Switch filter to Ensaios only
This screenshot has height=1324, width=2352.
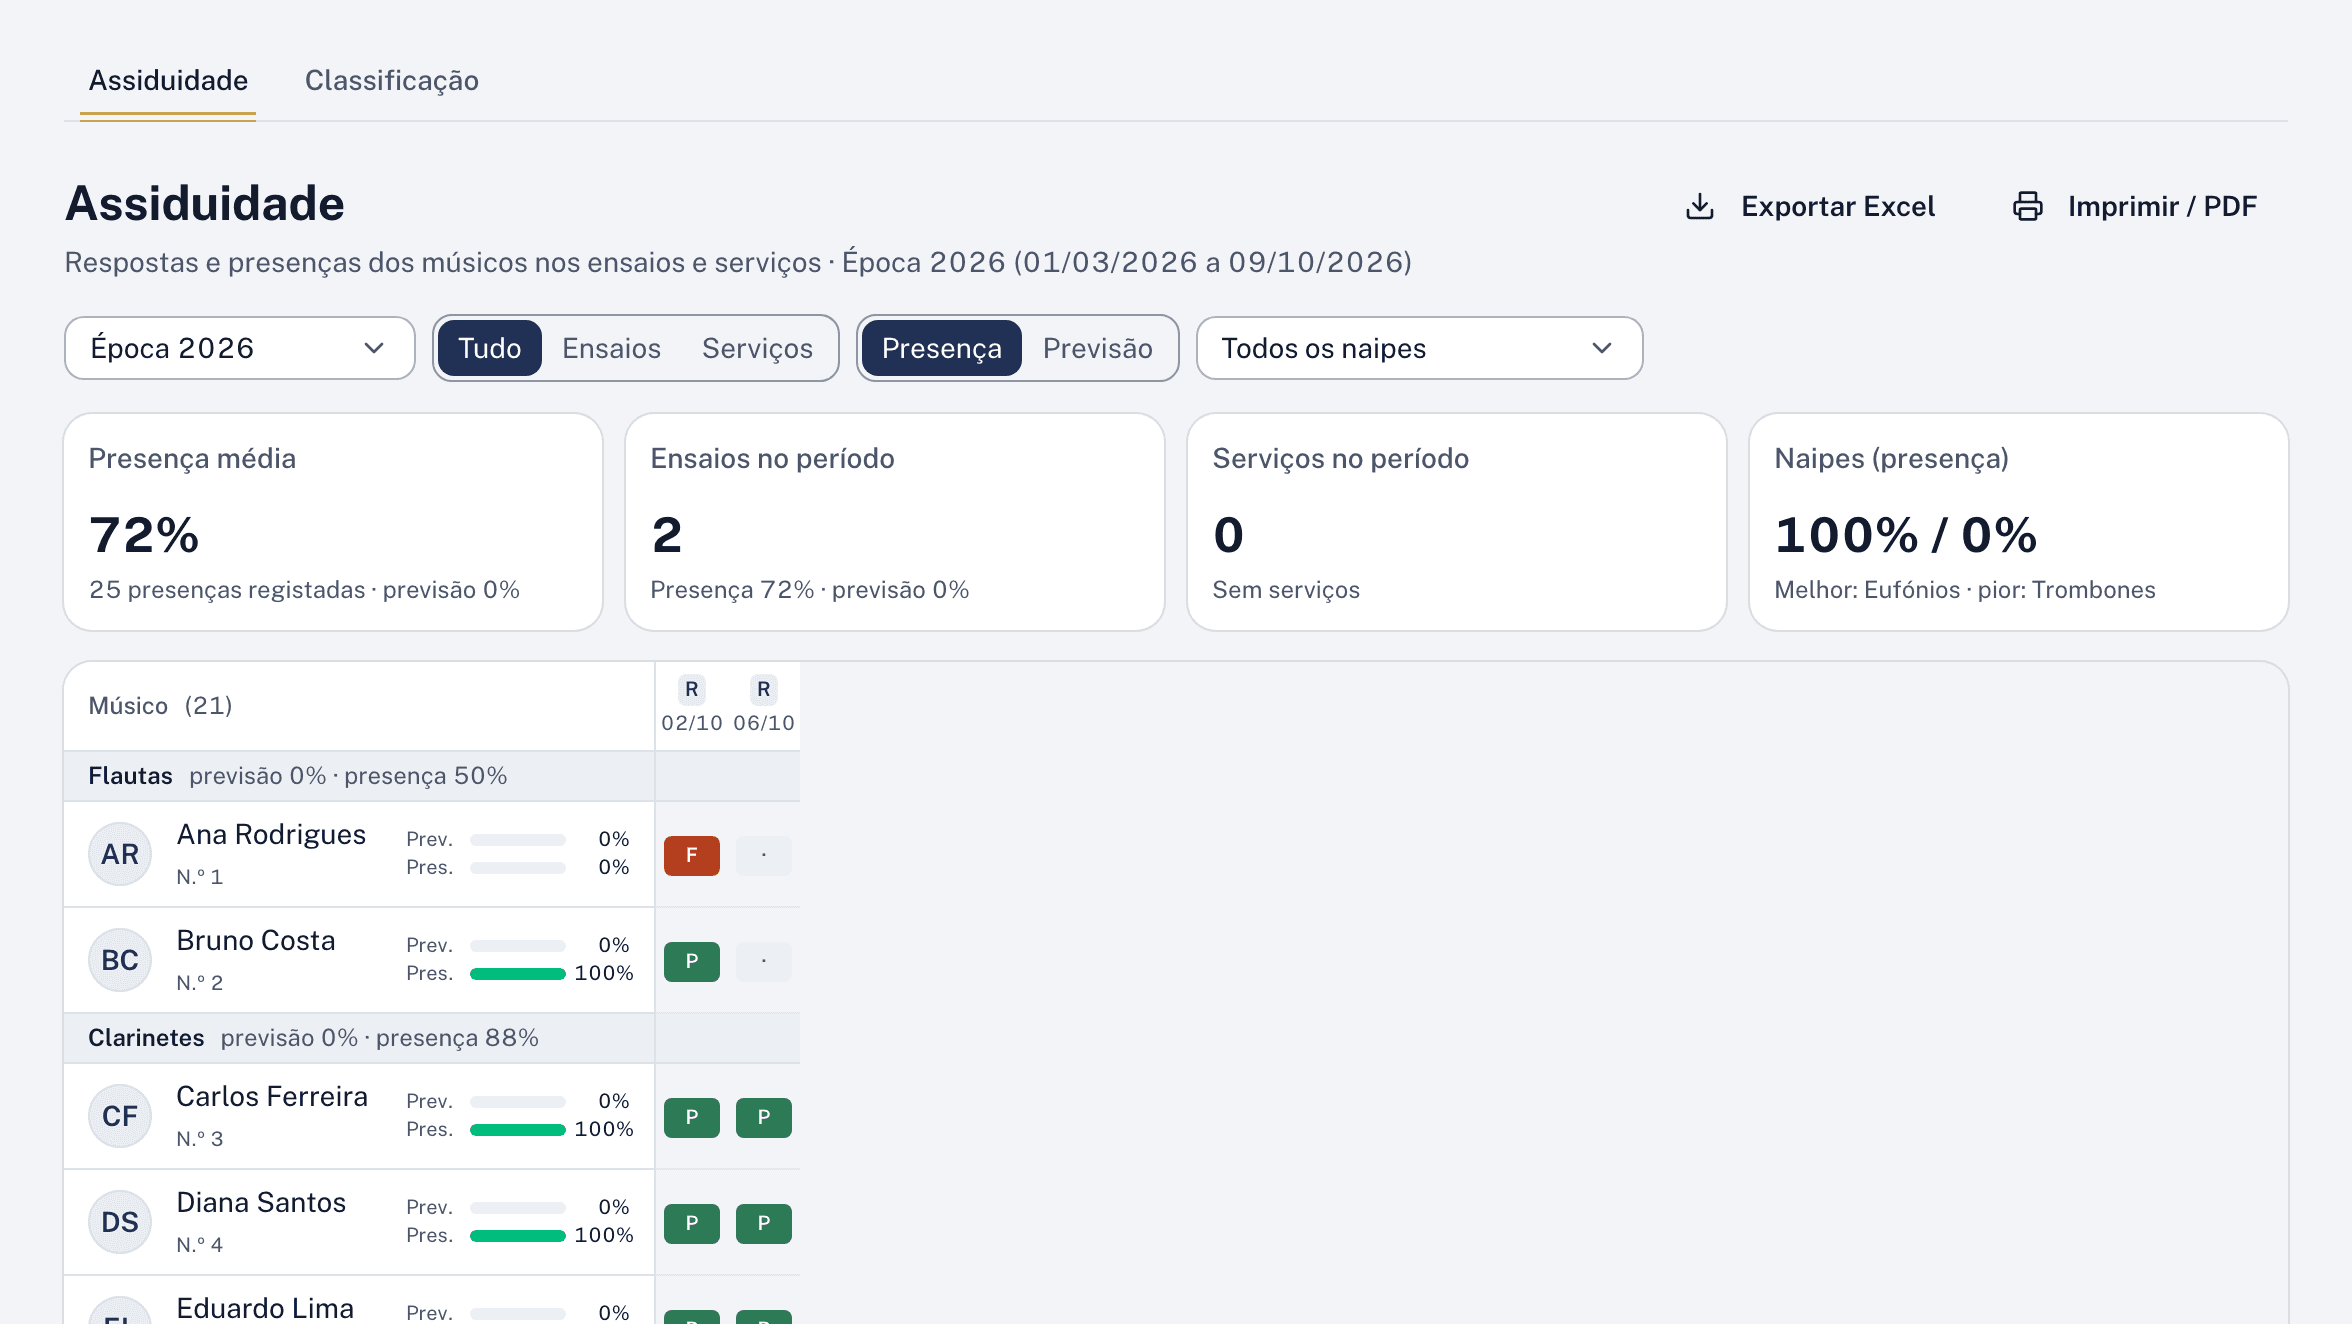click(x=612, y=348)
